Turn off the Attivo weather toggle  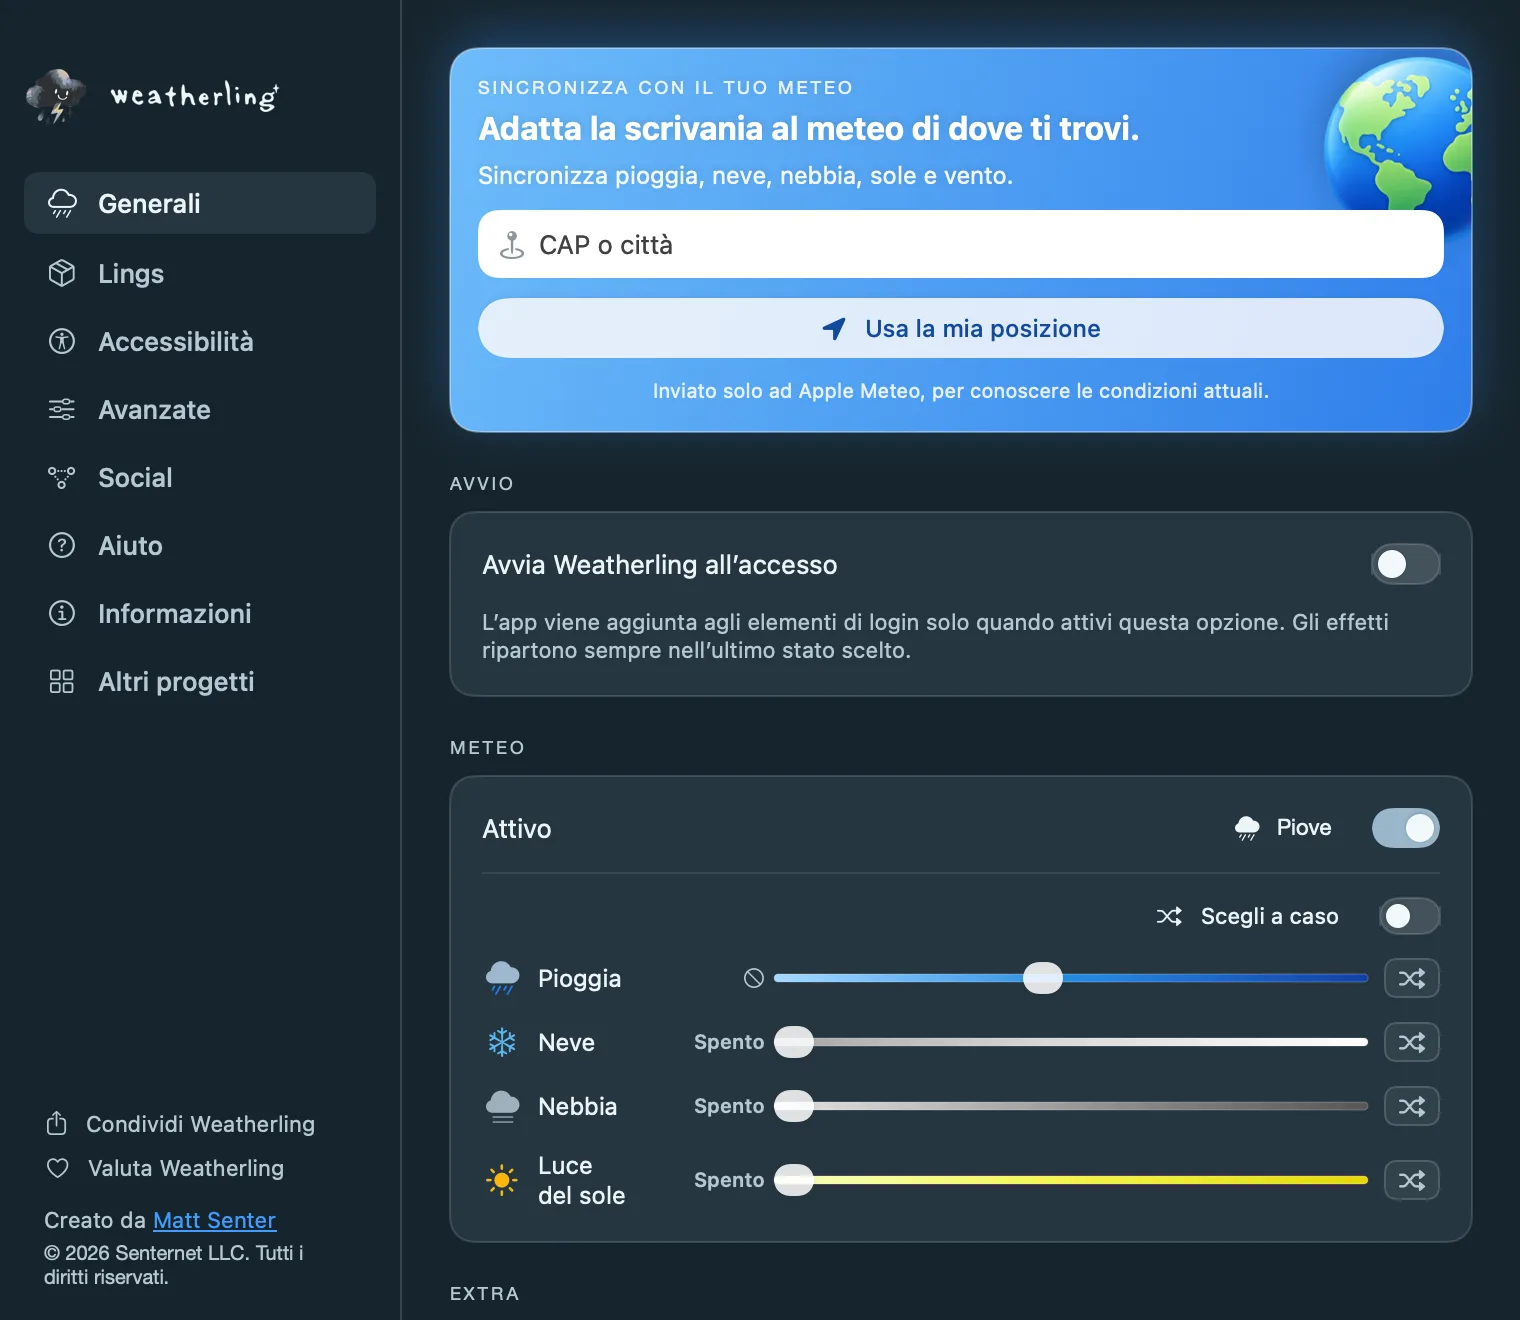1405,828
